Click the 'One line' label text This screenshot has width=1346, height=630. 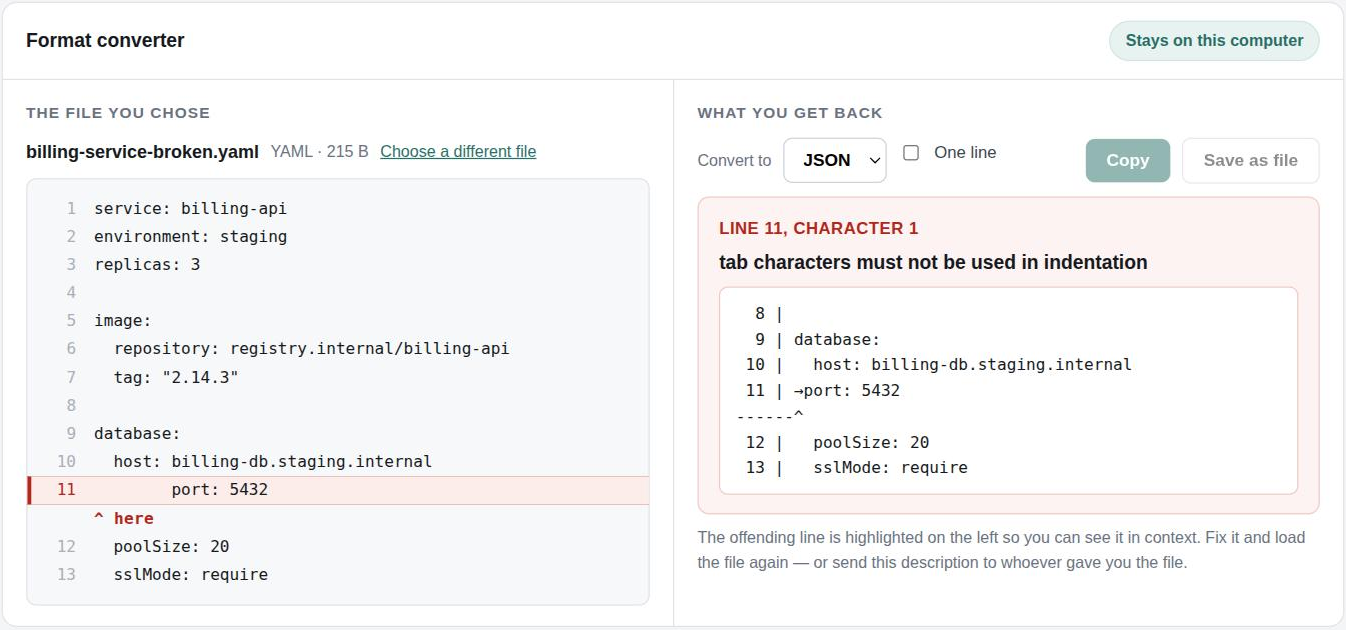[x=965, y=153]
